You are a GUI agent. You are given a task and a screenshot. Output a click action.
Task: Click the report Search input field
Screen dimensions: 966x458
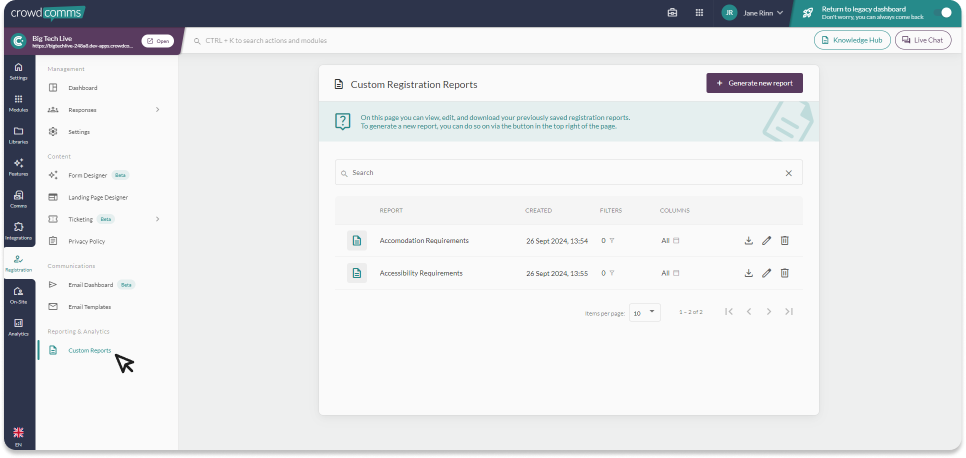pyautogui.click(x=560, y=173)
